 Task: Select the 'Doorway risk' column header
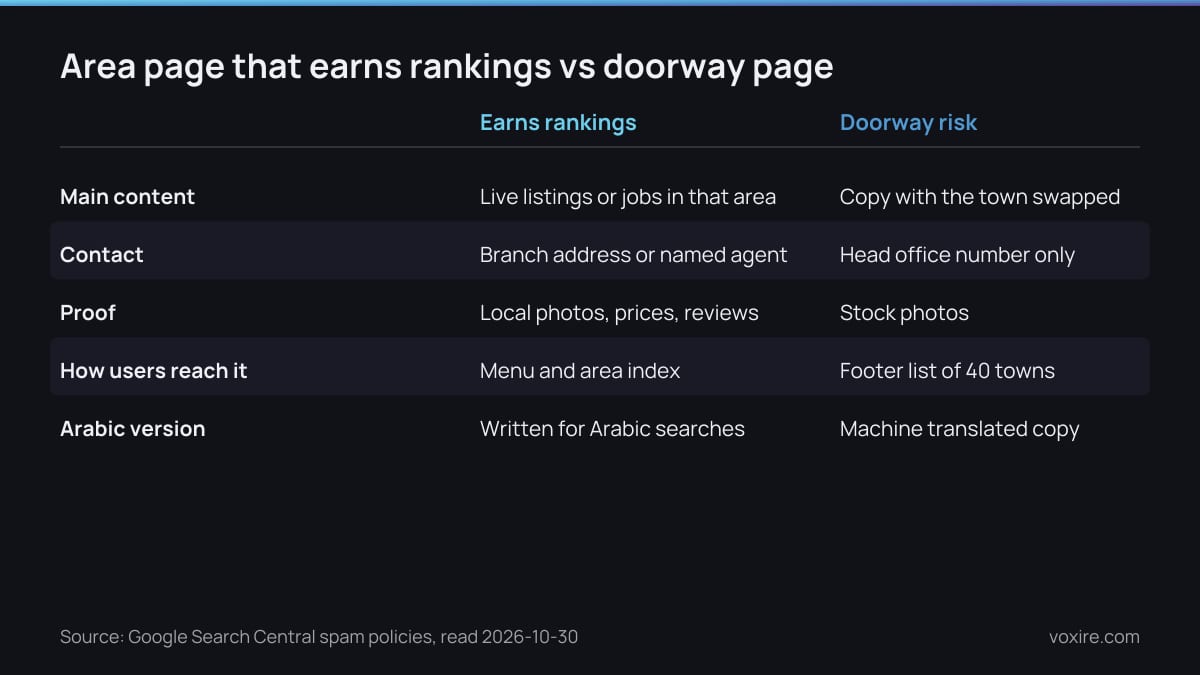(908, 122)
